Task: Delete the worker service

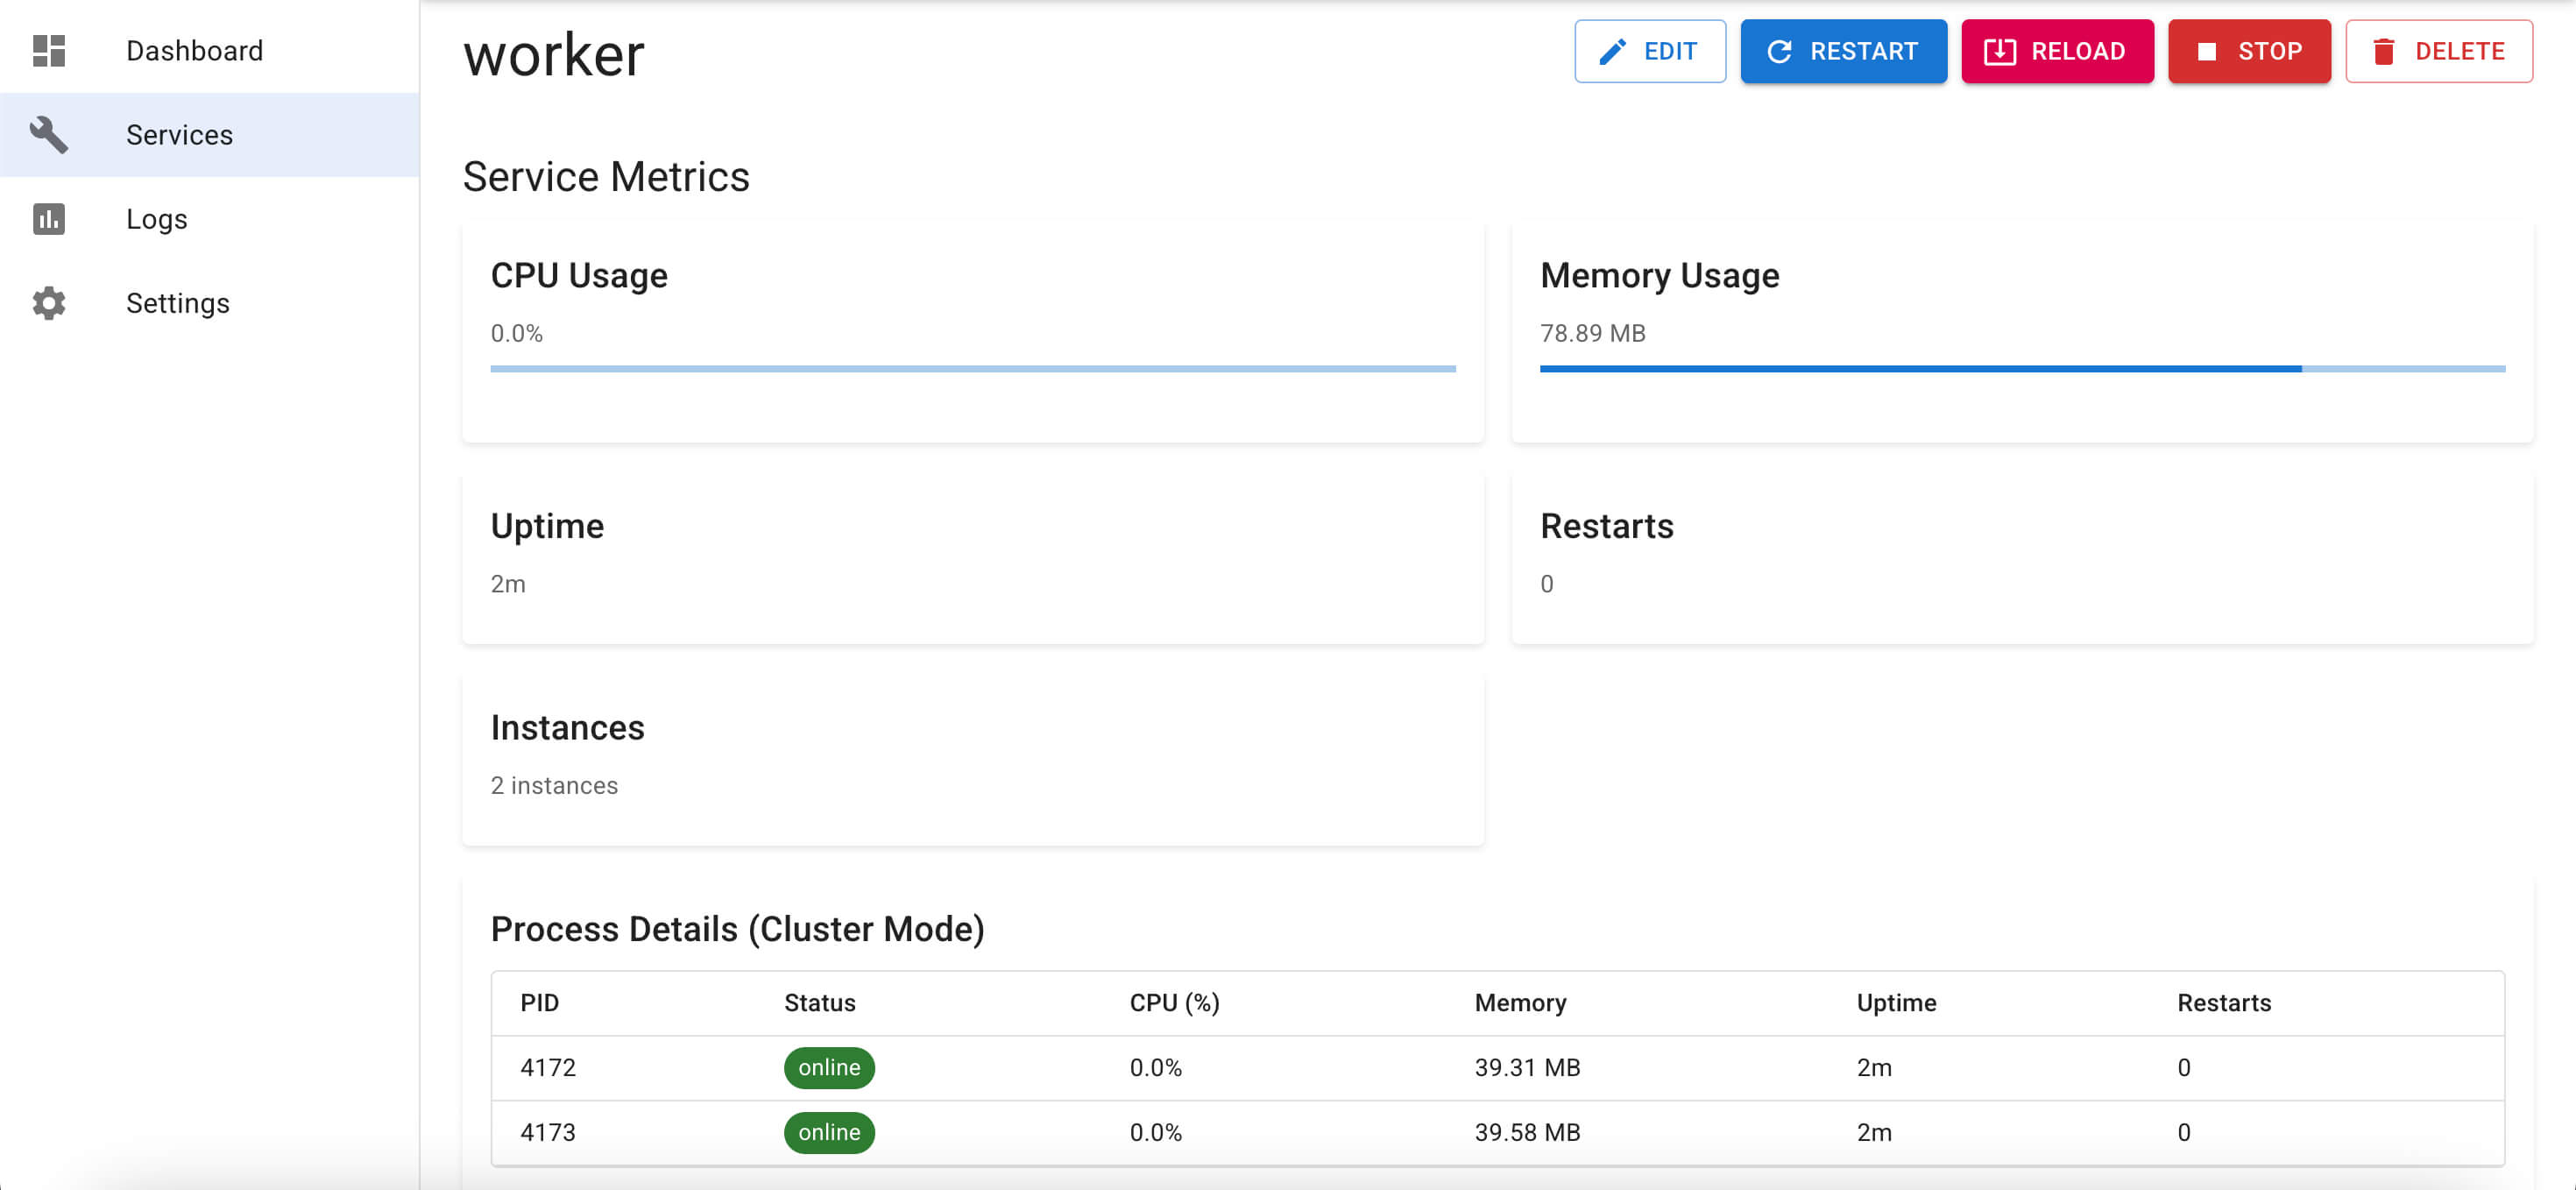Action: 2438,51
